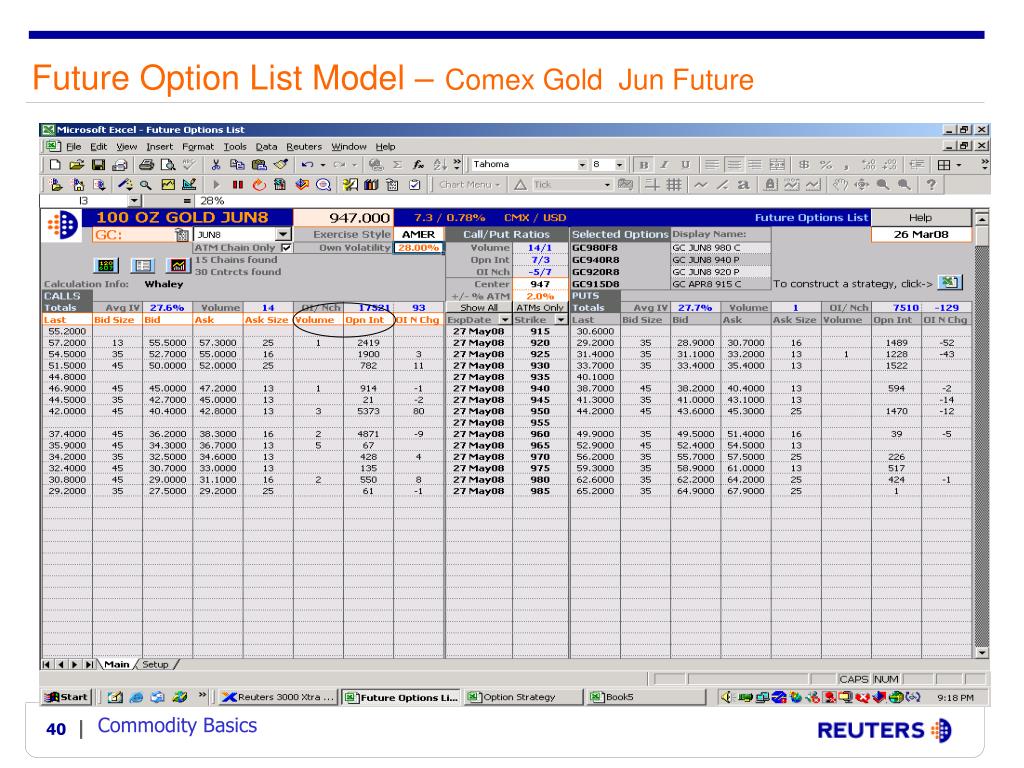Switch to Option Strategy taskbar window
The image size is (1024, 768).
[522, 697]
